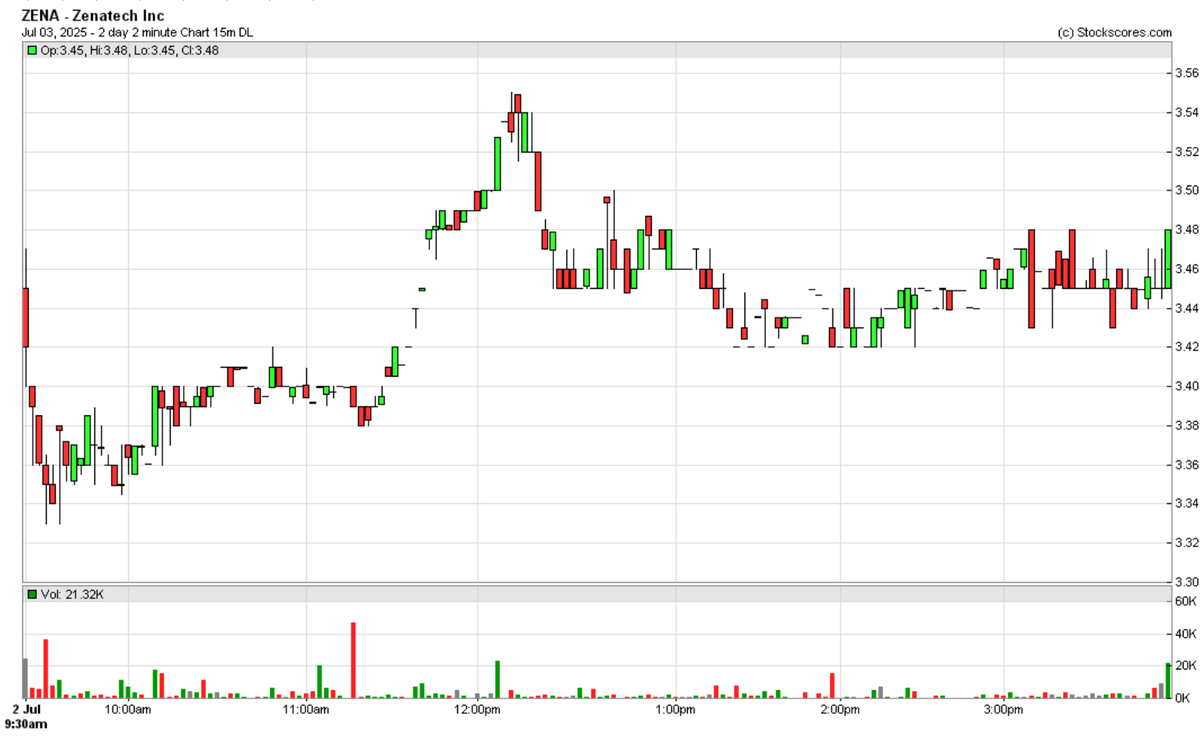
Task: Click the 20K volume axis label
Action: pyautogui.click(x=1186, y=666)
